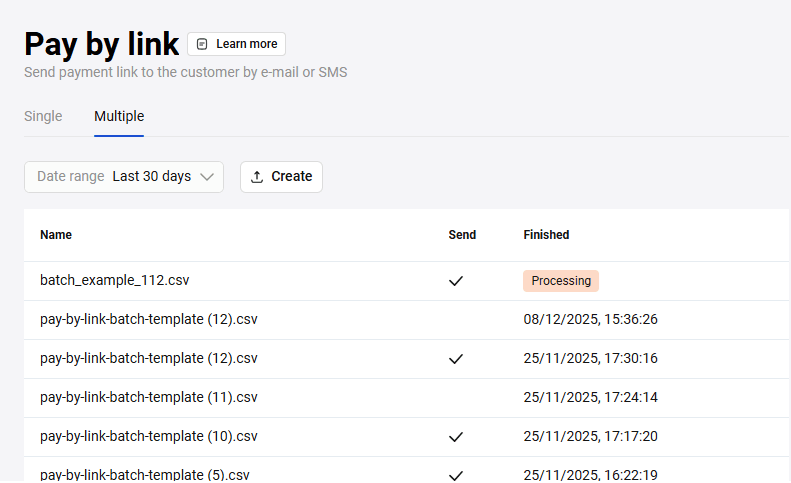The image size is (791, 483).
Task: Select the Multiple tab
Action: (119, 117)
